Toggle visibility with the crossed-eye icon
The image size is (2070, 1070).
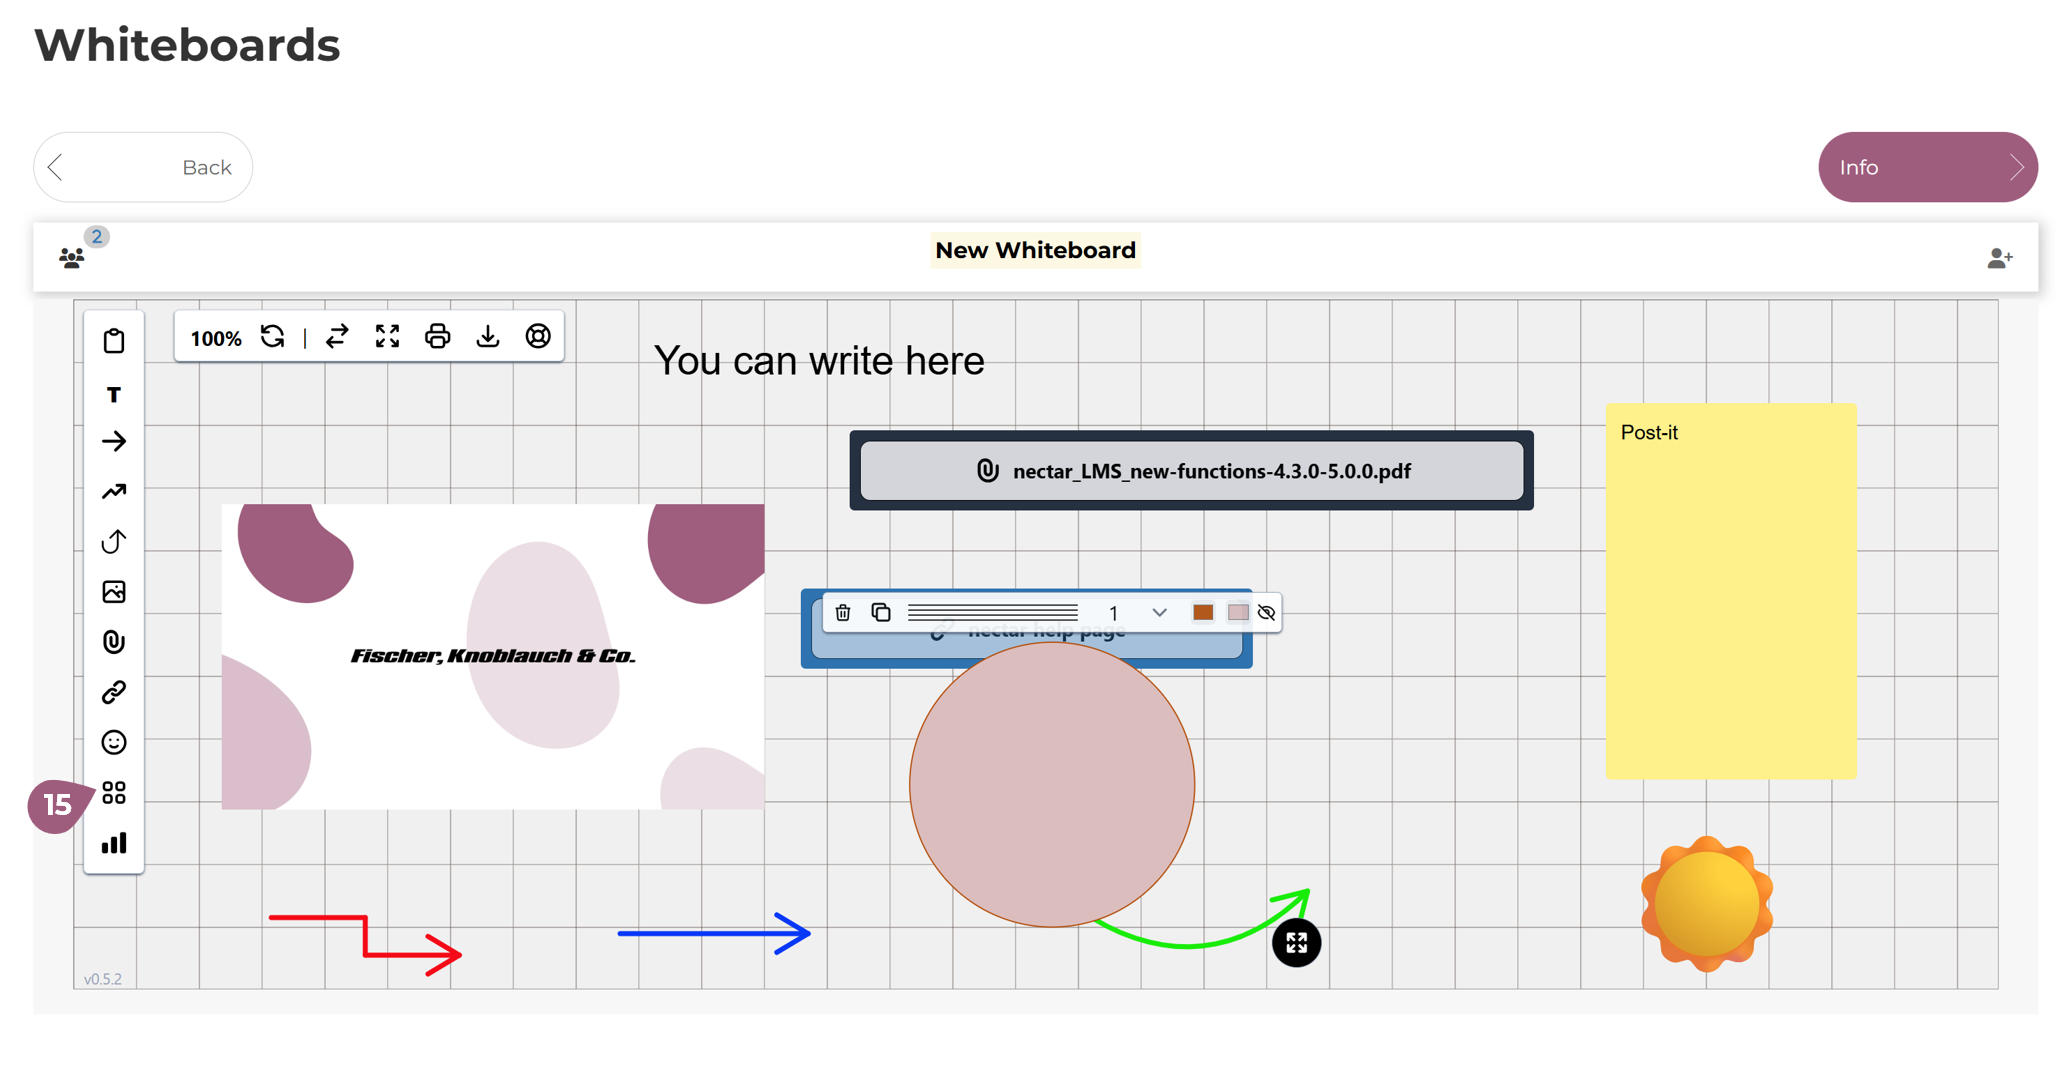(x=1267, y=613)
